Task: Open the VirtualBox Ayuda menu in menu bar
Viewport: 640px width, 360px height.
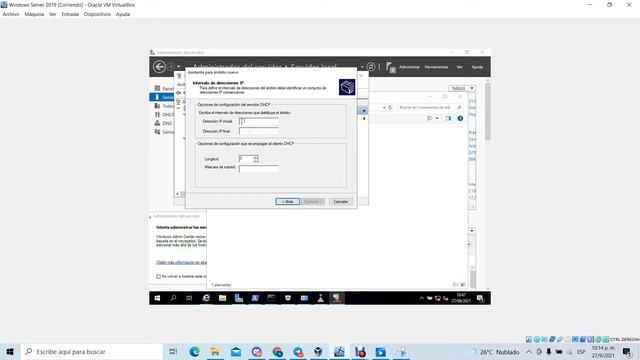Action: [x=123, y=14]
